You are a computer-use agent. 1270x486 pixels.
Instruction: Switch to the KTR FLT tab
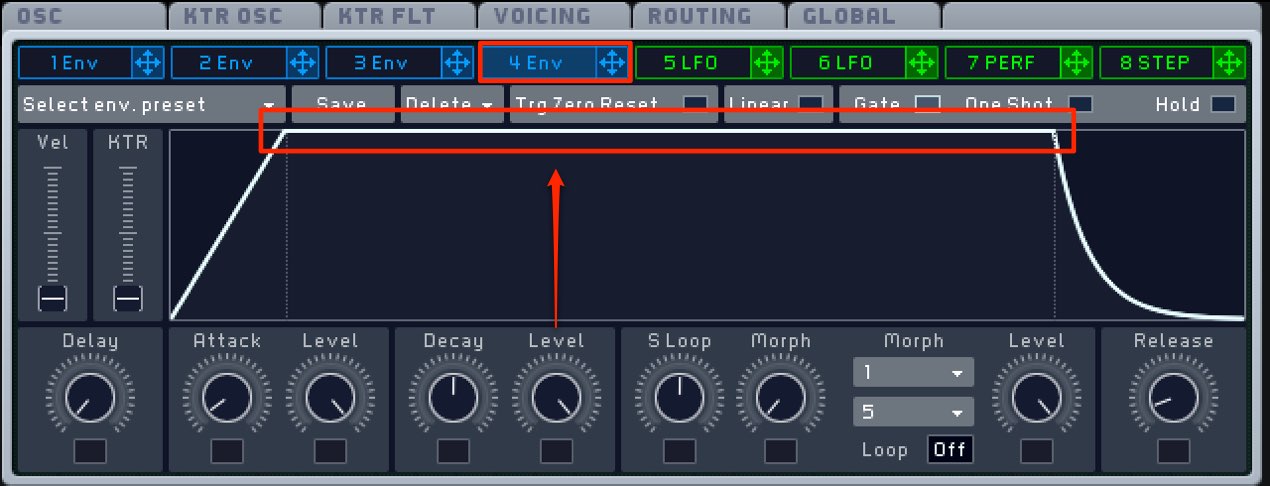pos(398,16)
